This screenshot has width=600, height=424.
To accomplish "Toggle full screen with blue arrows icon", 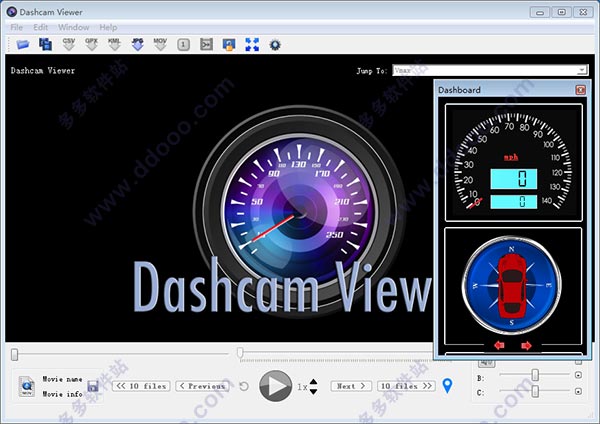I will (252, 45).
